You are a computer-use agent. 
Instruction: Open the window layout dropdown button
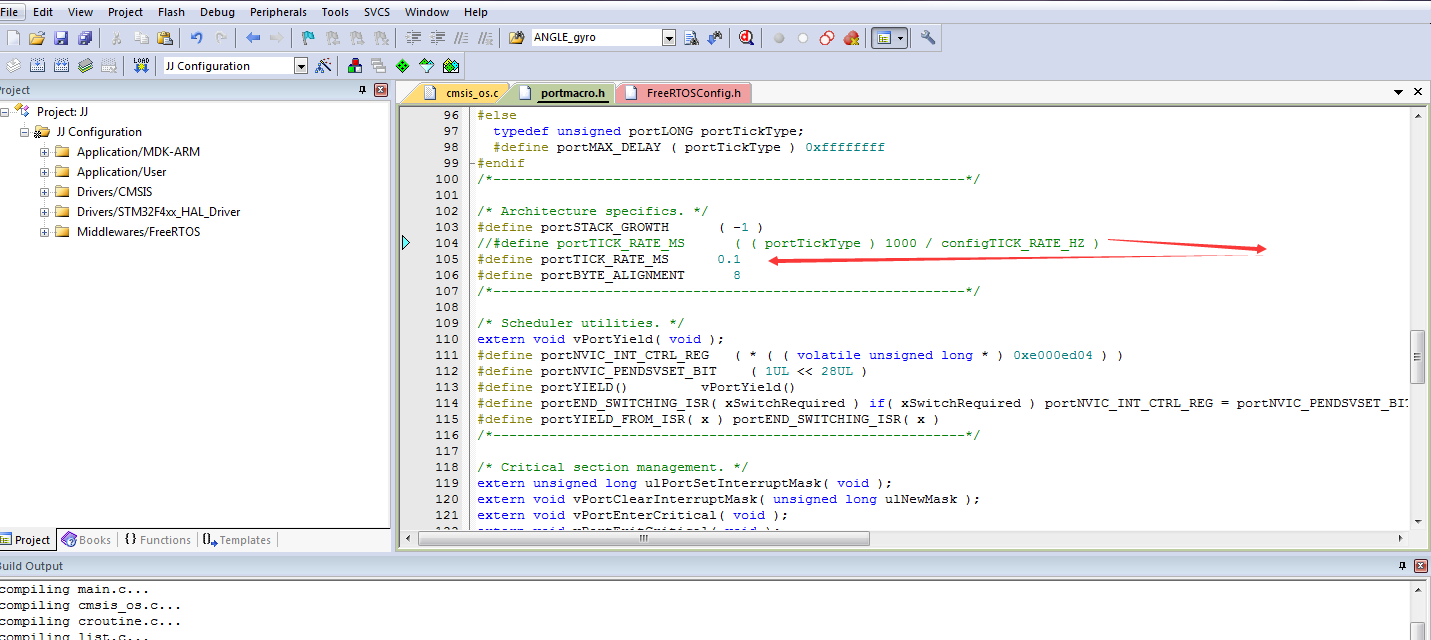901,38
